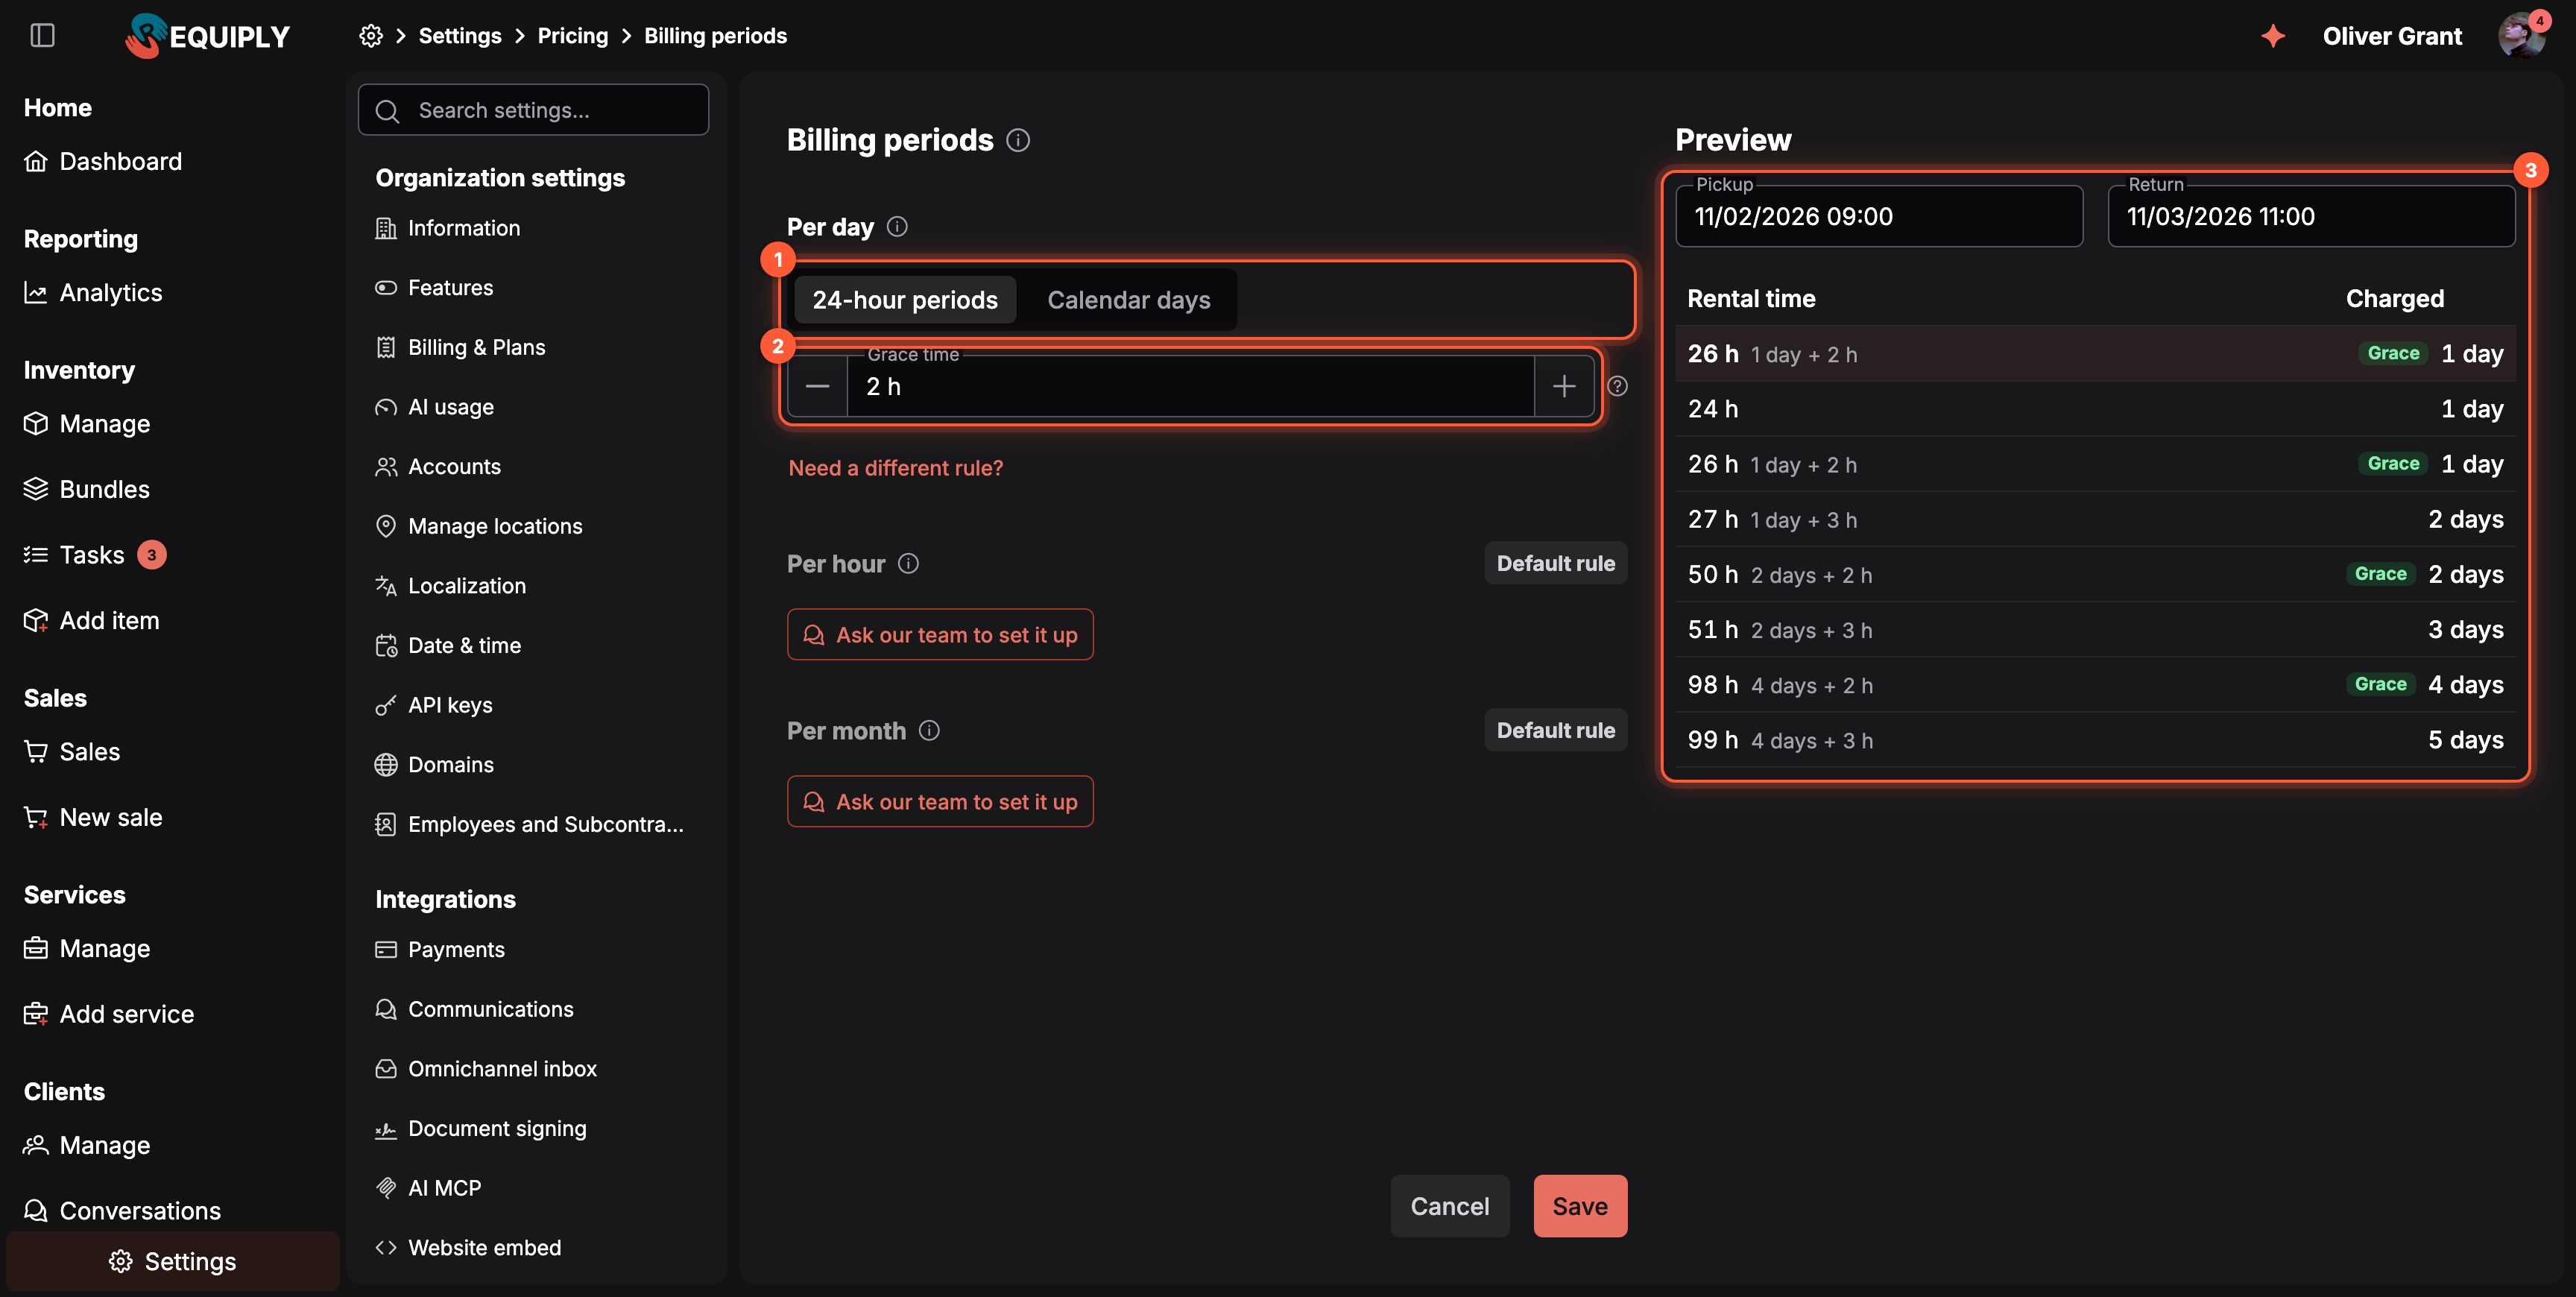Open API keys settings
Image resolution: width=2576 pixels, height=1297 pixels.
coord(434,706)
